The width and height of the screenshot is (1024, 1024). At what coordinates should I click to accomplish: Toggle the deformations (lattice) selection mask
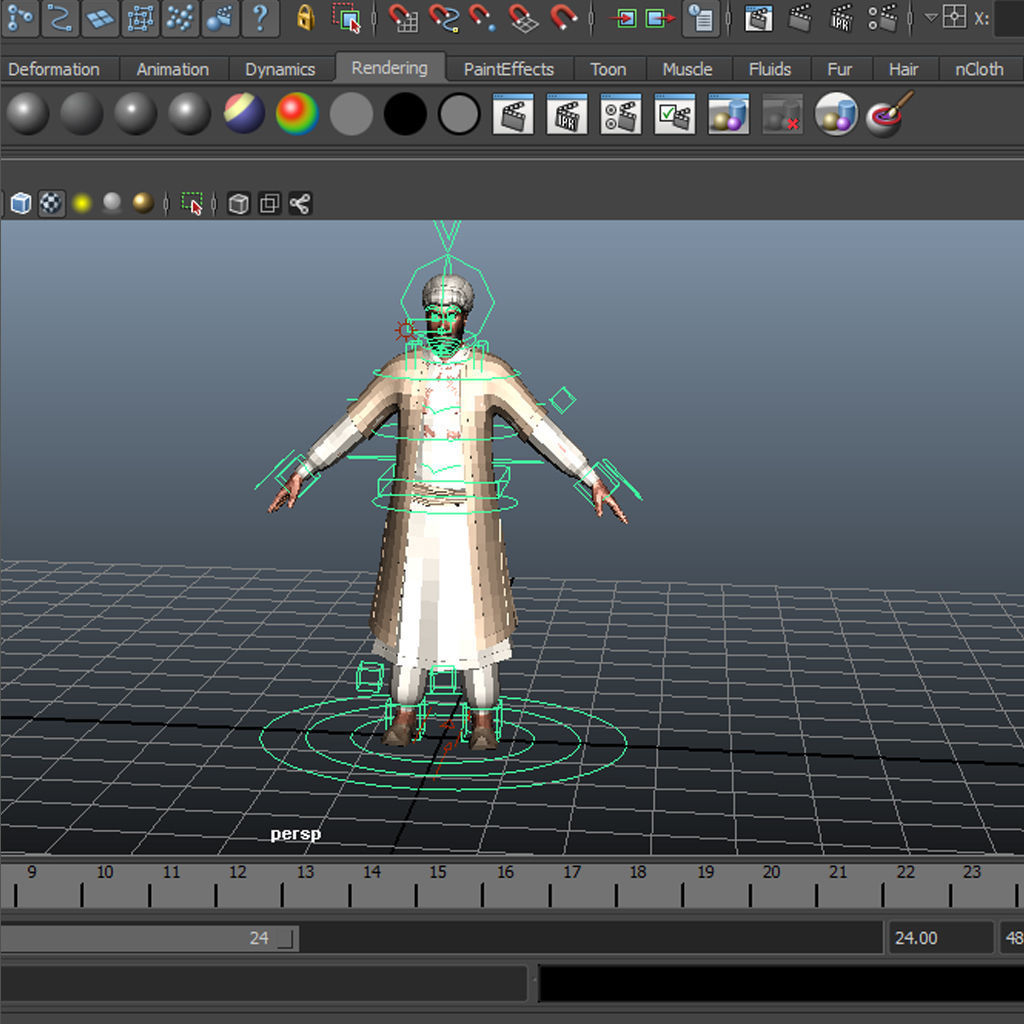coord(140,17)
